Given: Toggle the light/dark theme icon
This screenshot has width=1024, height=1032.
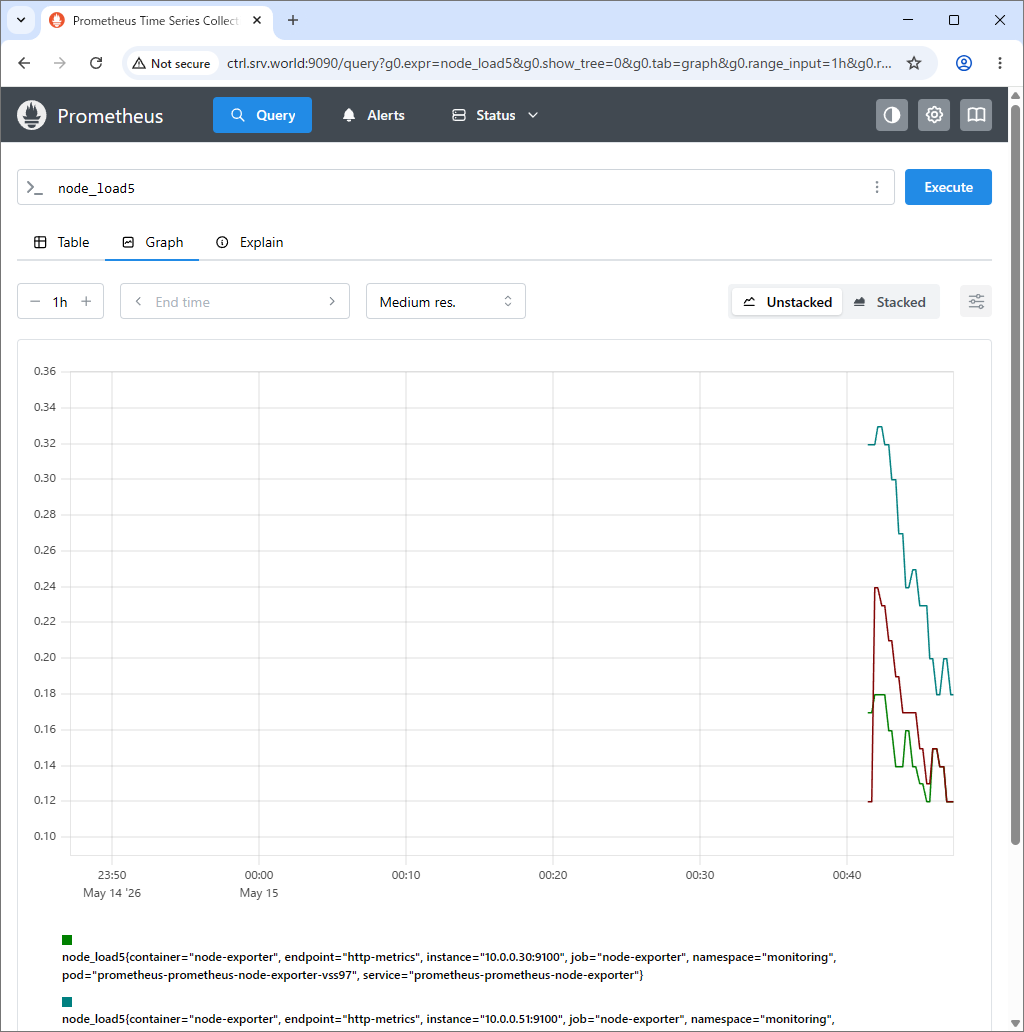Looking at the screenshot, I should click(x=892, y=115).
